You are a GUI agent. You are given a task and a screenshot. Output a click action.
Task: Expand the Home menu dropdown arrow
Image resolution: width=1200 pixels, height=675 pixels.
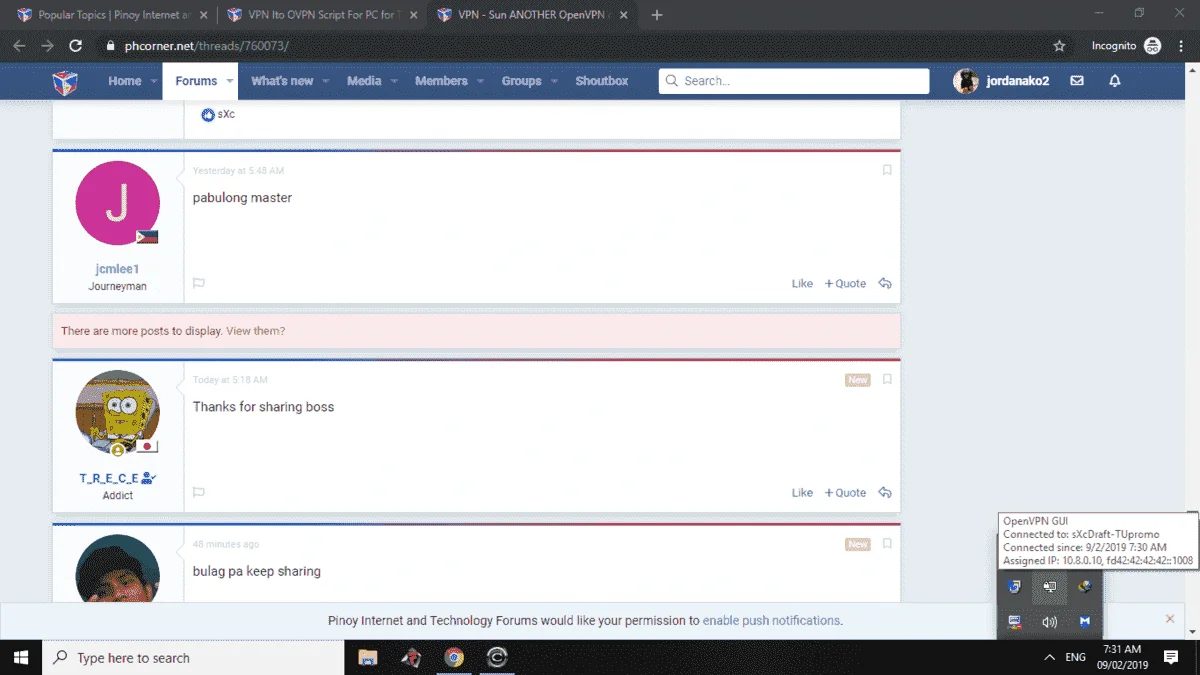154,81
